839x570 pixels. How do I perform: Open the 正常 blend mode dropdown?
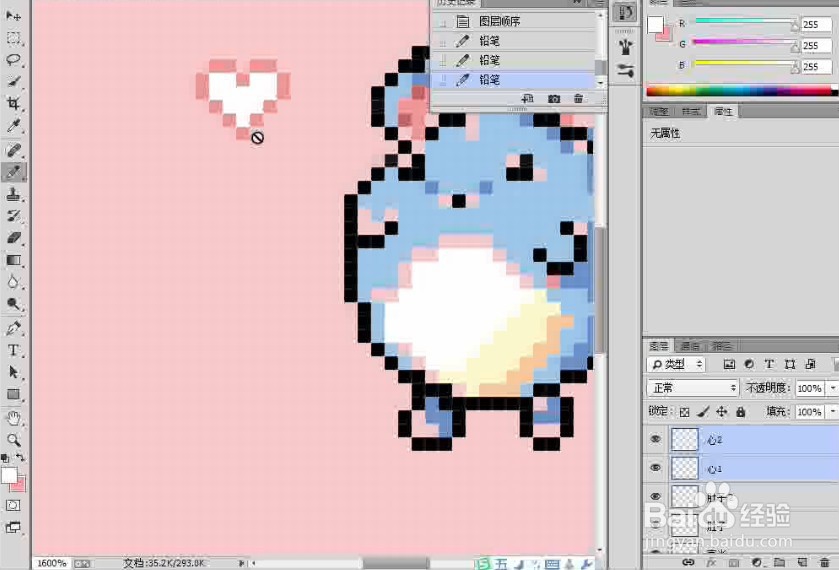pyautogui.click(x=693, y=387)
